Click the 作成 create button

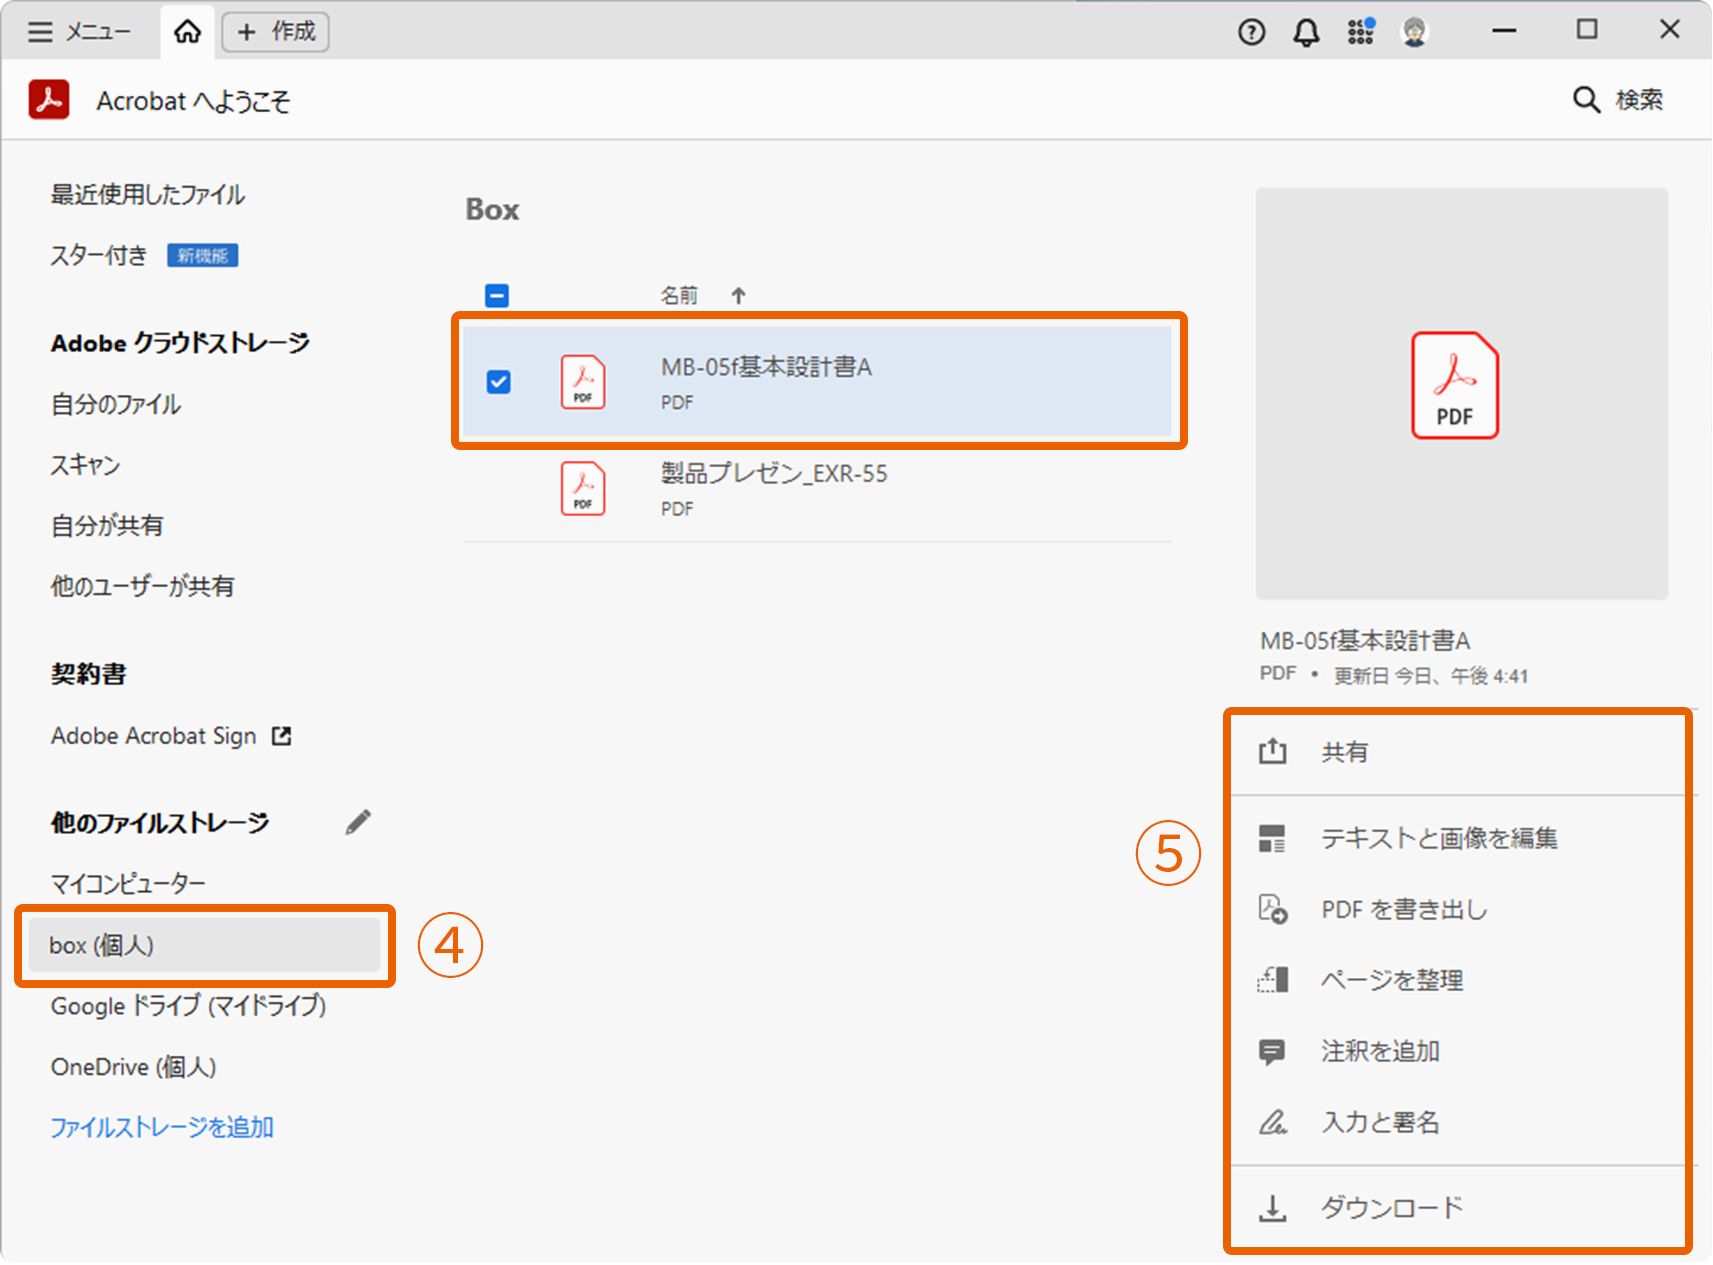(275, 32)
